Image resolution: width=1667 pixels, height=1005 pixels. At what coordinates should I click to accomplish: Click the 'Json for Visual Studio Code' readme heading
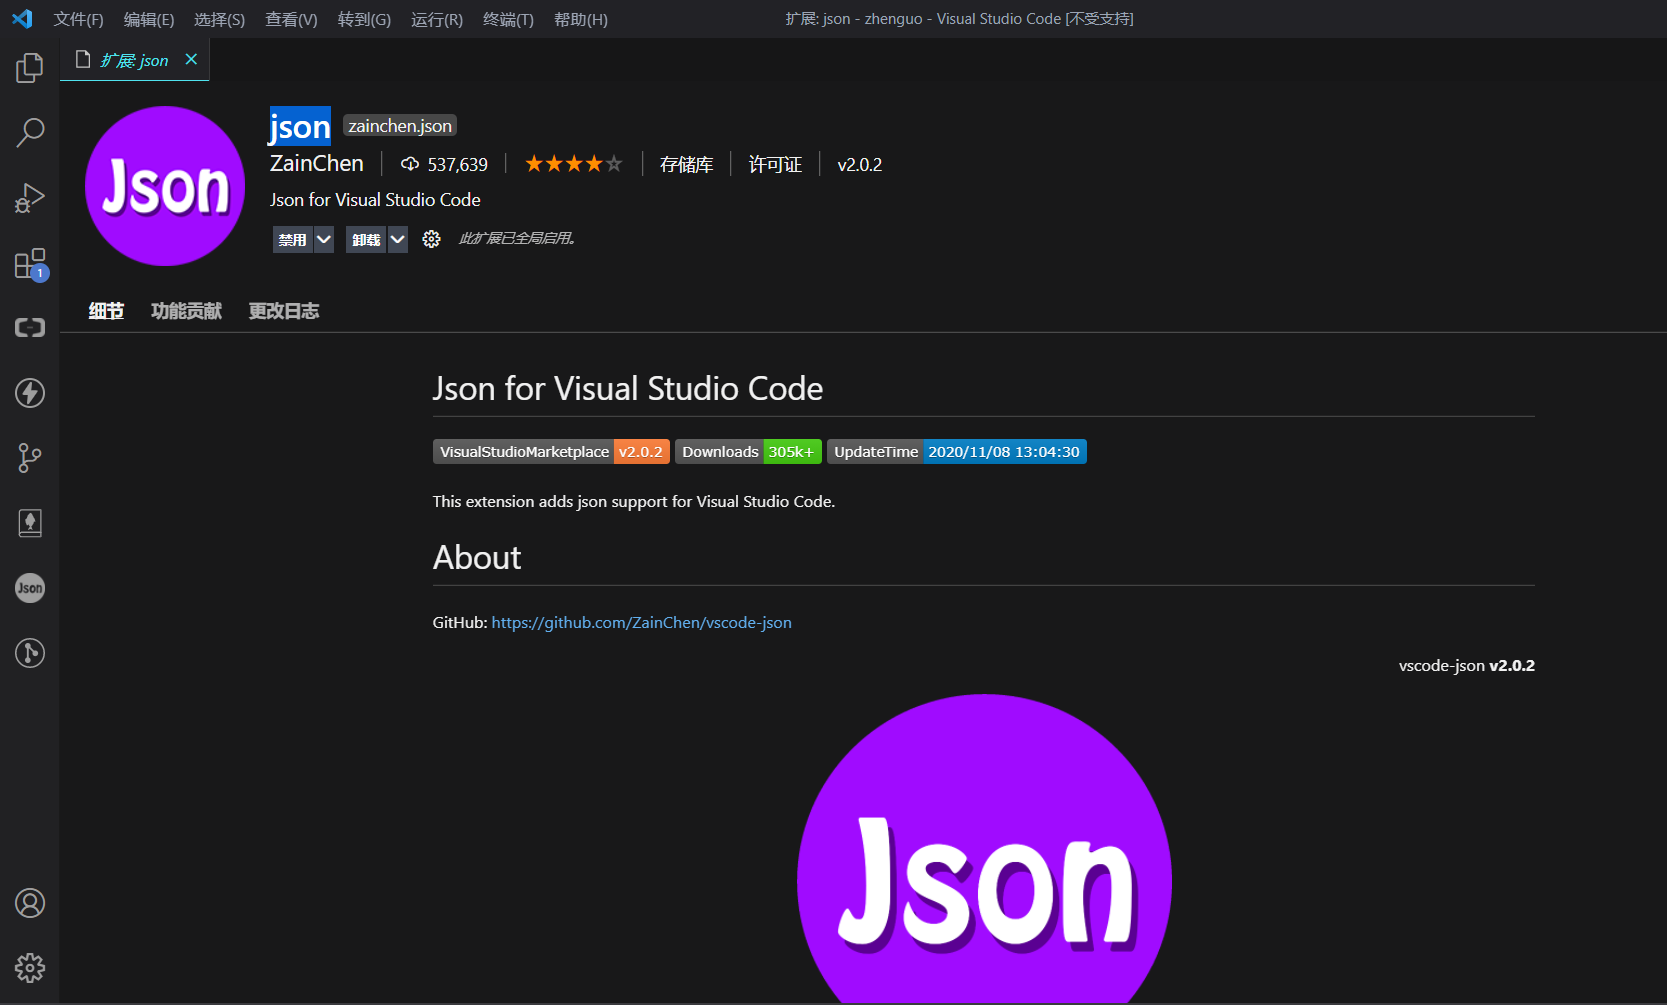pyautogui.click(x=628, y=388)
